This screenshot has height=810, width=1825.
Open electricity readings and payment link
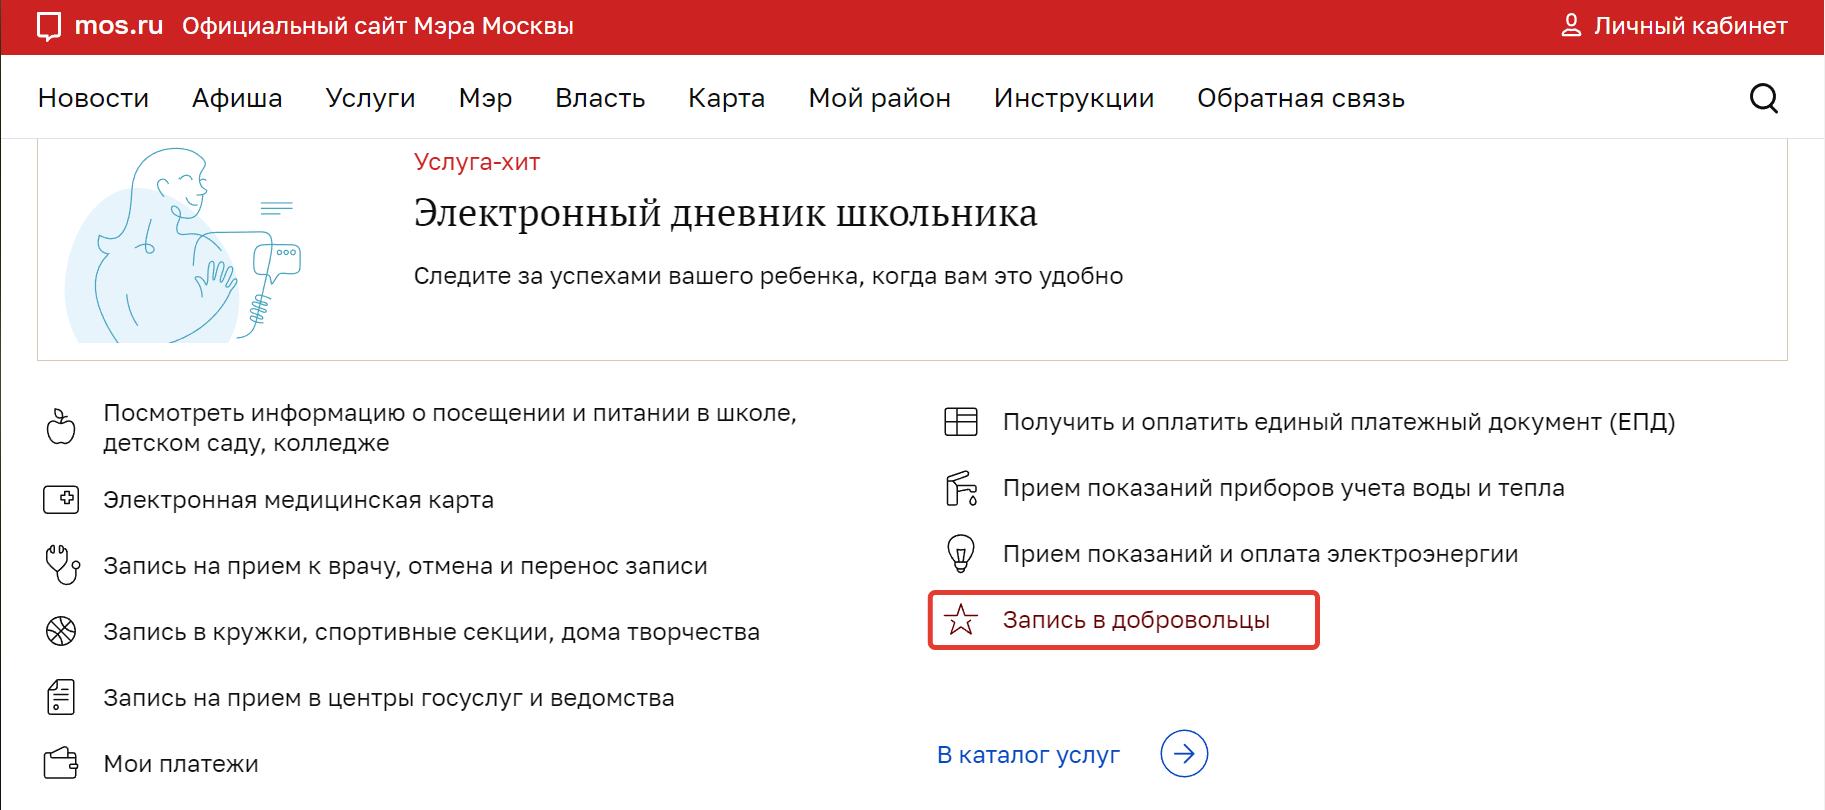pos(1260,554)
